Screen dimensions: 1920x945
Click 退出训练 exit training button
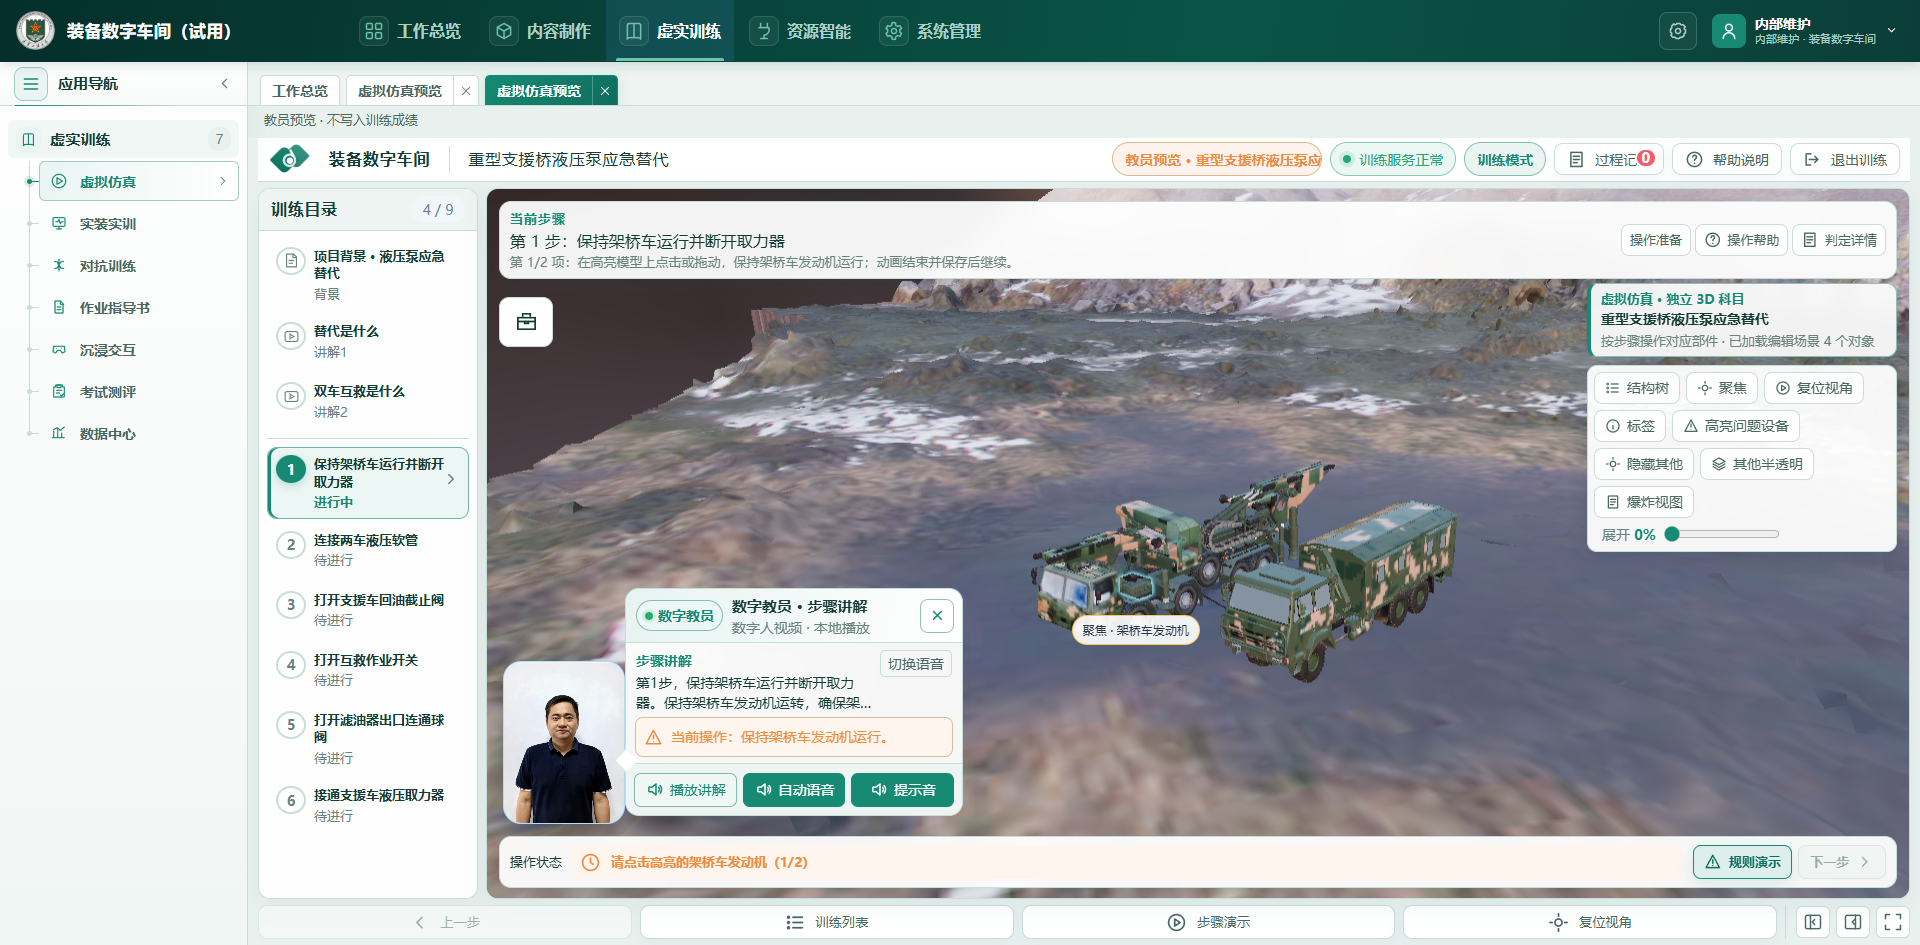[1845, 160]
